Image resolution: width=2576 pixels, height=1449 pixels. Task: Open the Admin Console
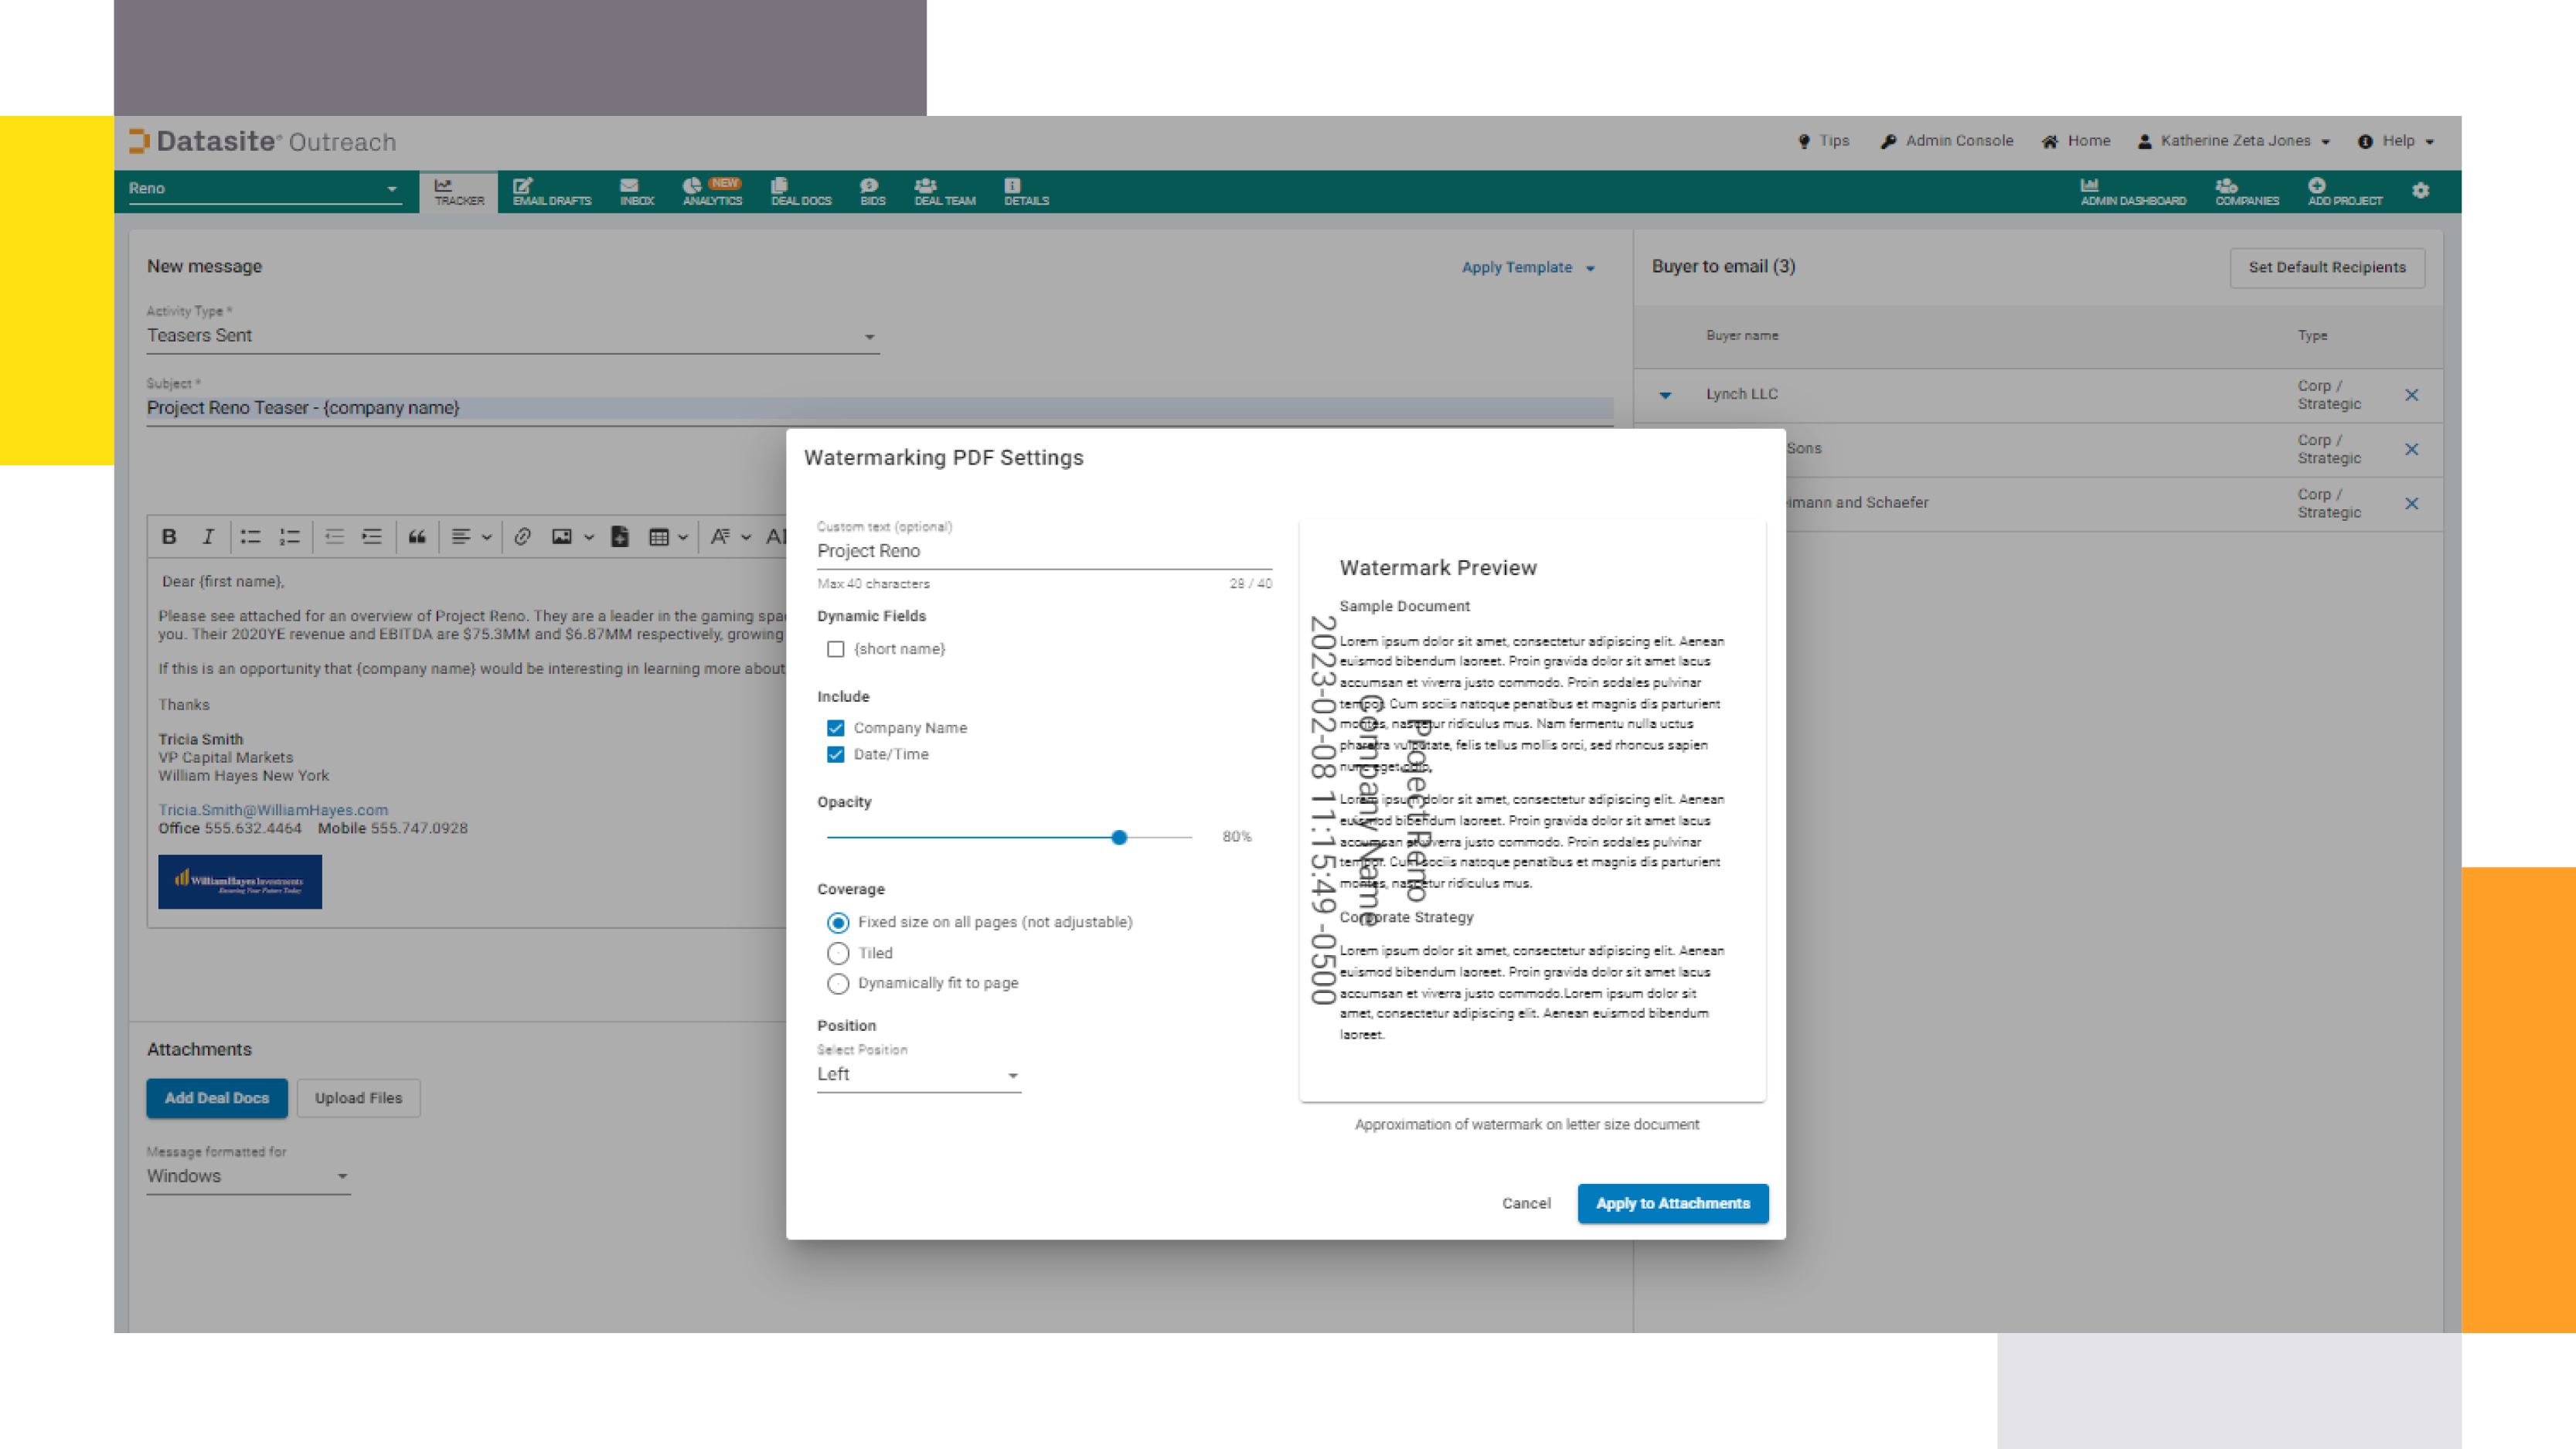1947,141
